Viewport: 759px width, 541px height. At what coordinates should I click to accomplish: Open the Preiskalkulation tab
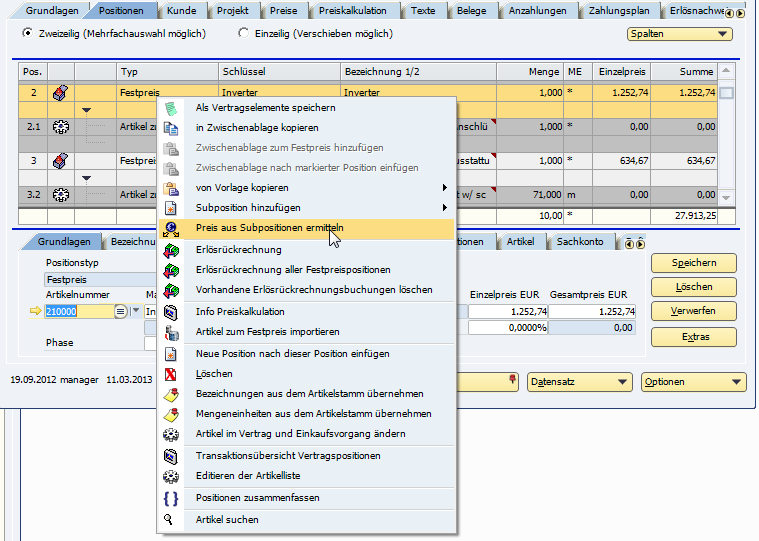point(352,10)
